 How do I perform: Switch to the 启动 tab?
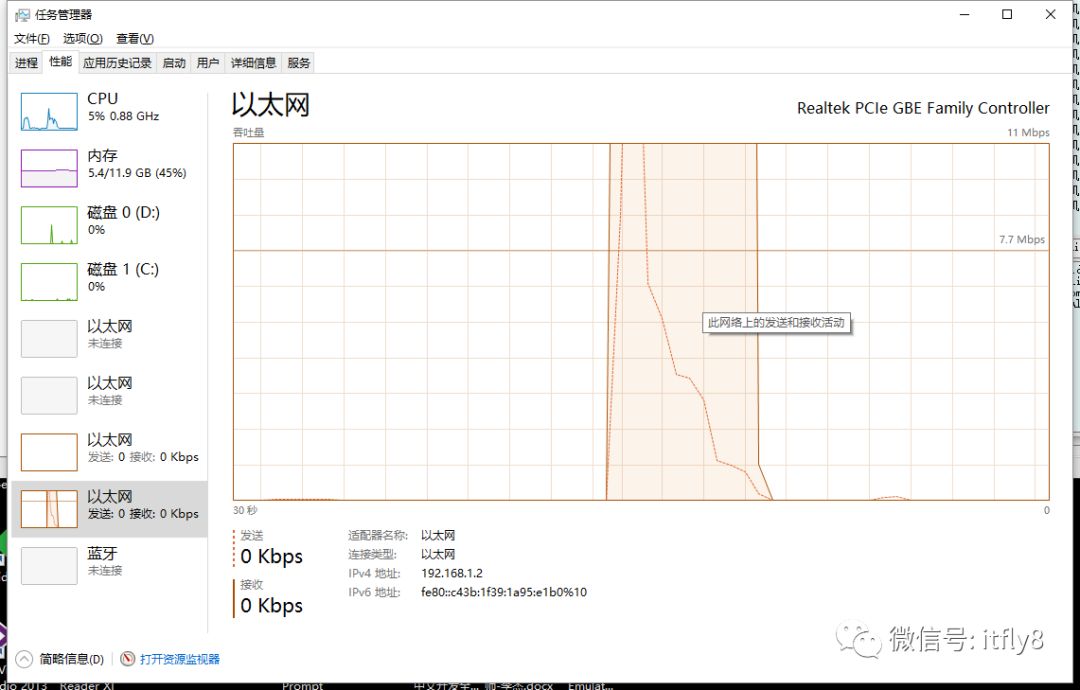pos(174,63)
